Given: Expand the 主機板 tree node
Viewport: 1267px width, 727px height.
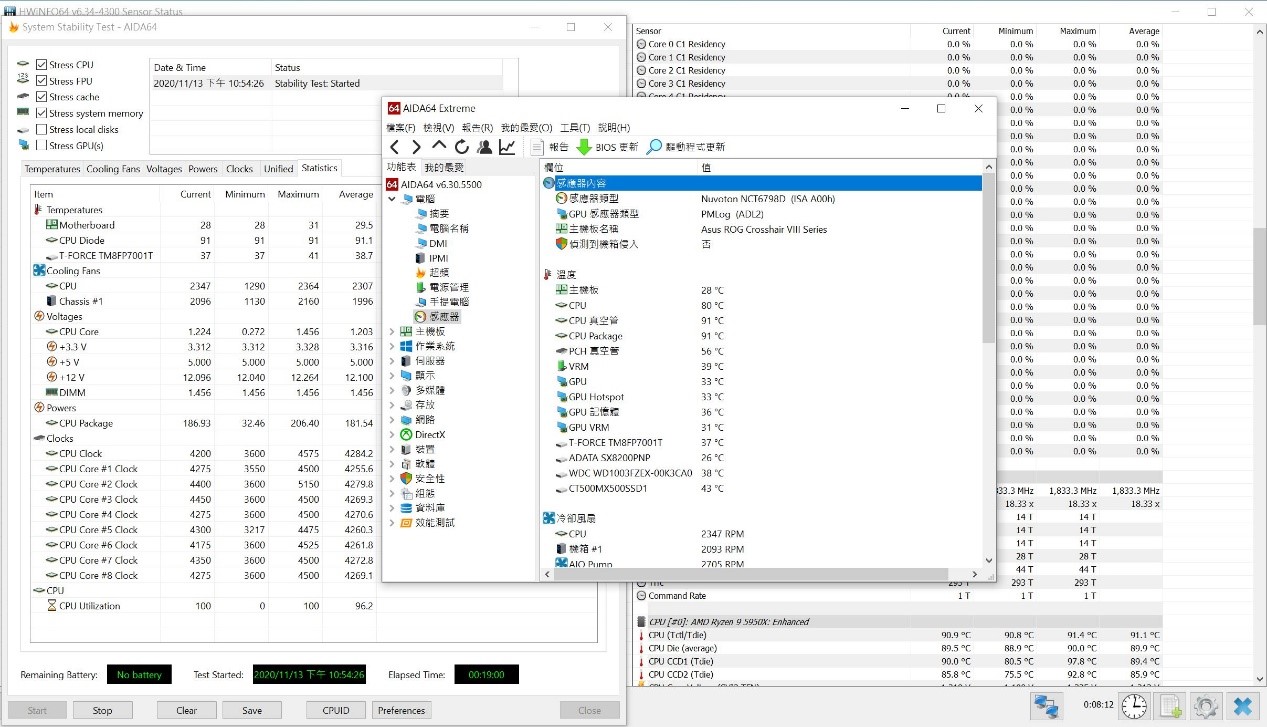Looking at the screenshot, I should pos(392,332).
